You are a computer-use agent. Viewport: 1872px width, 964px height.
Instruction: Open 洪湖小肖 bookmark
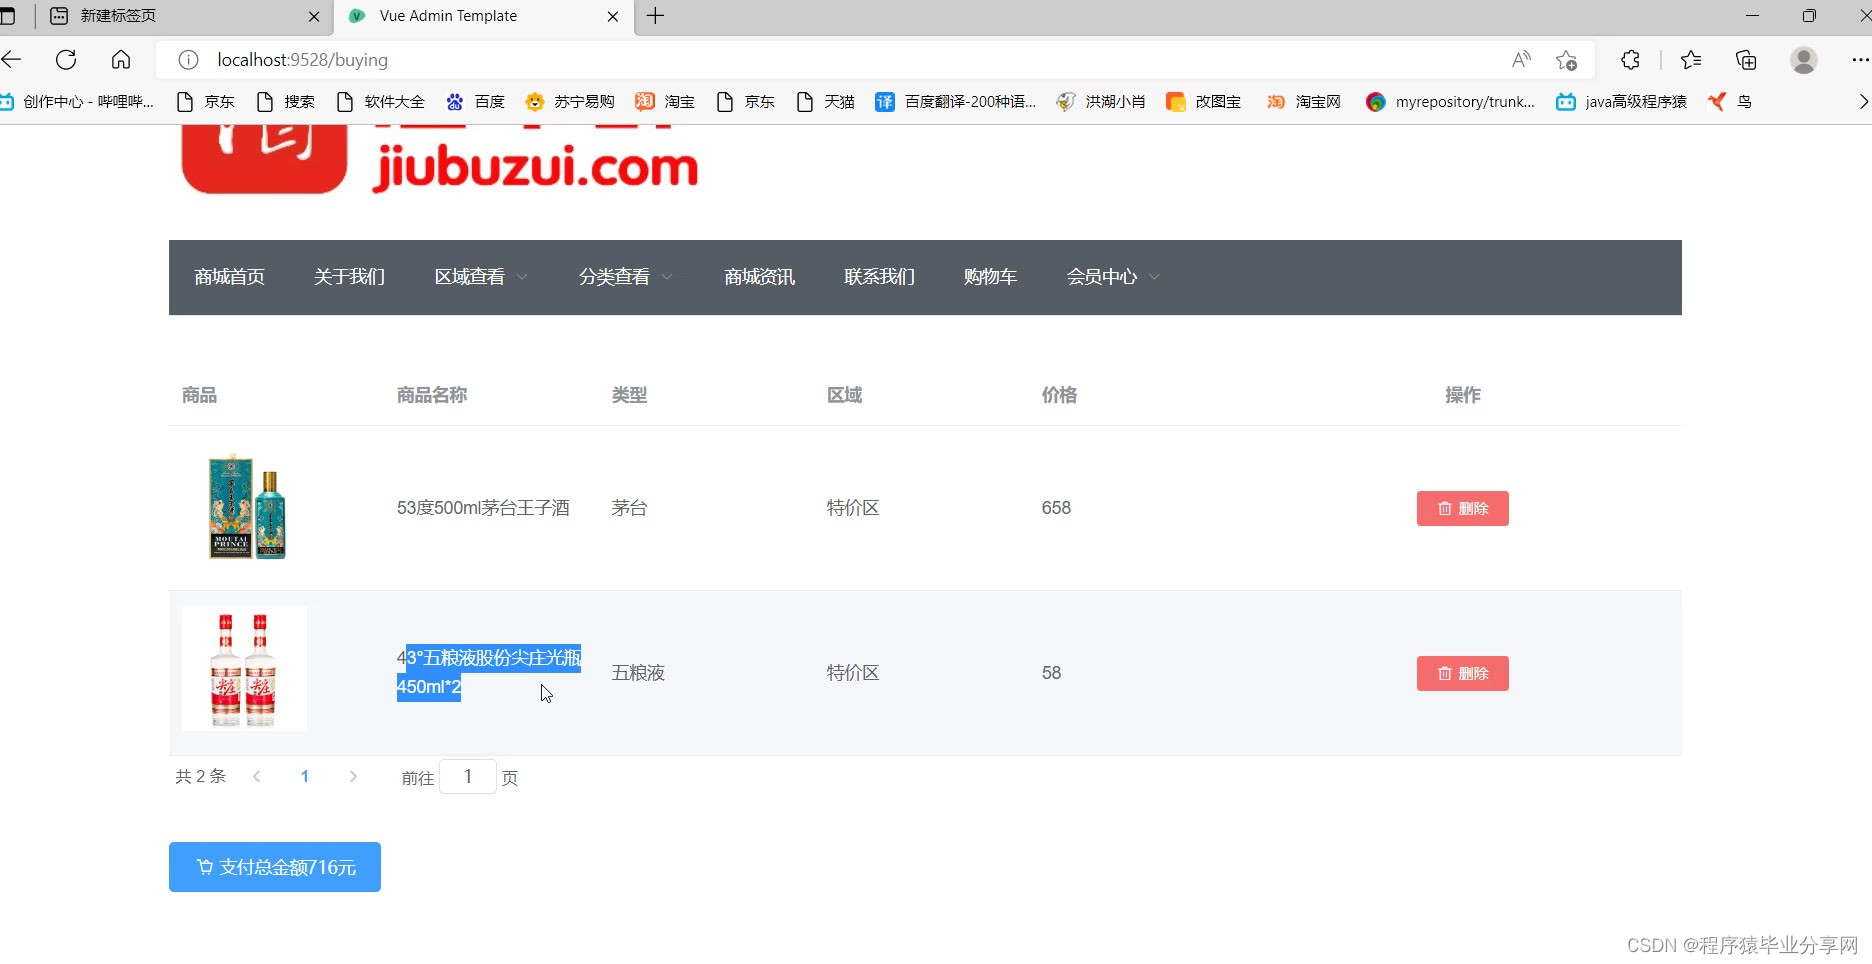(1100, 102)
